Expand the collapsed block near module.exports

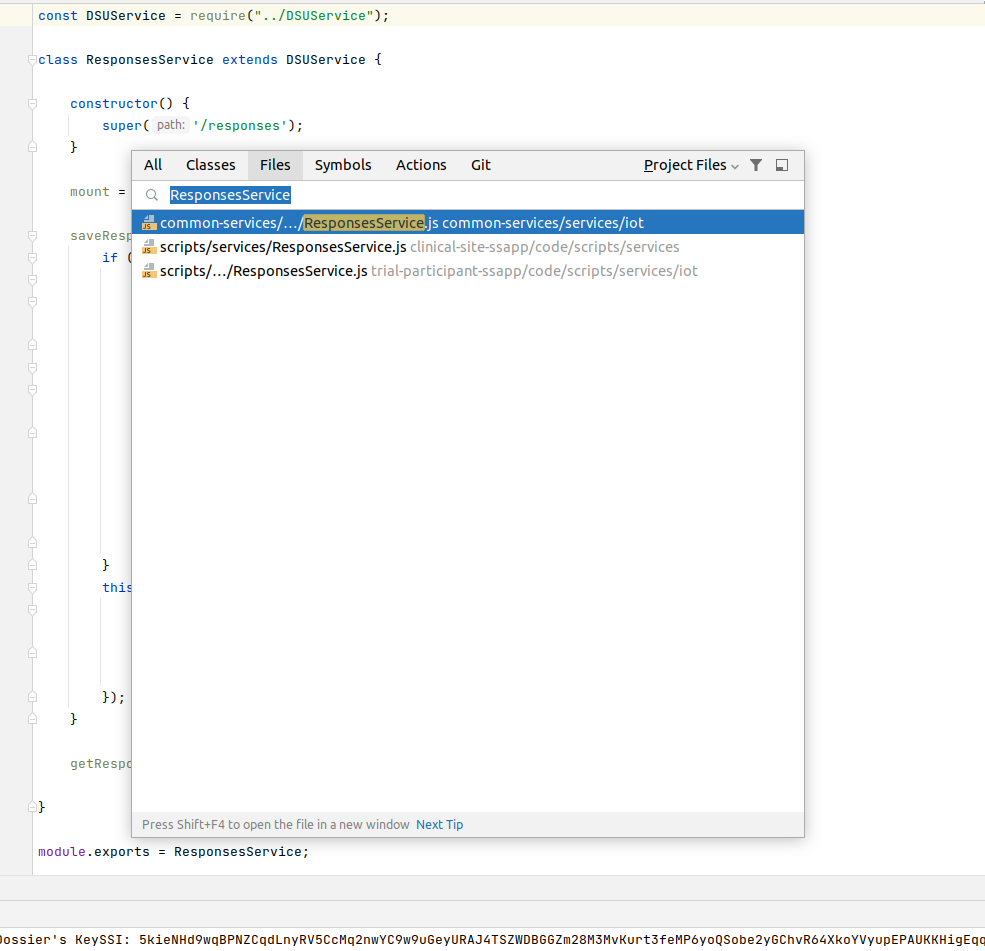point(31,807)
